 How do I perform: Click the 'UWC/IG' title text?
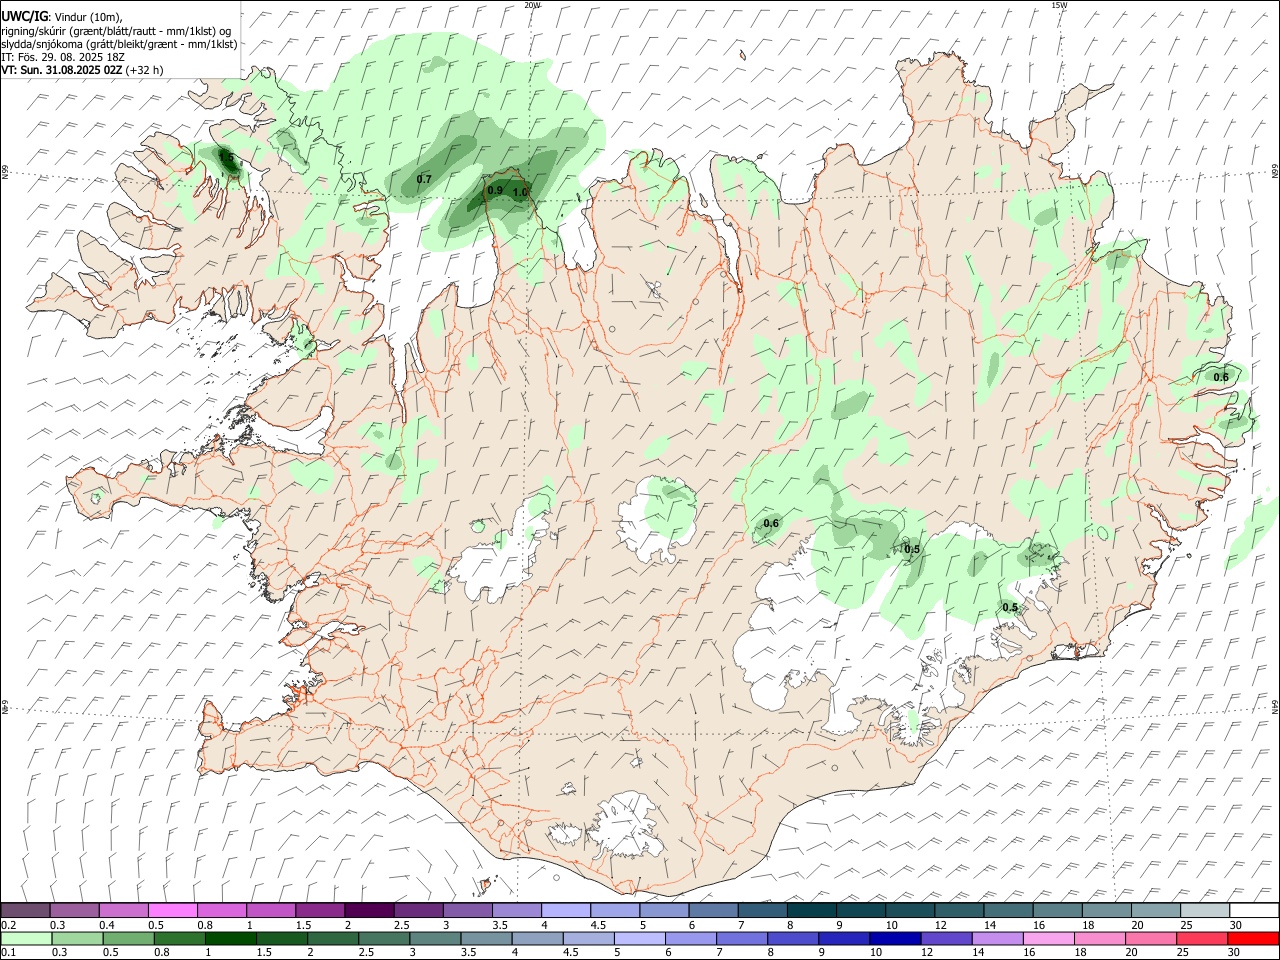[x=24, y=16]
